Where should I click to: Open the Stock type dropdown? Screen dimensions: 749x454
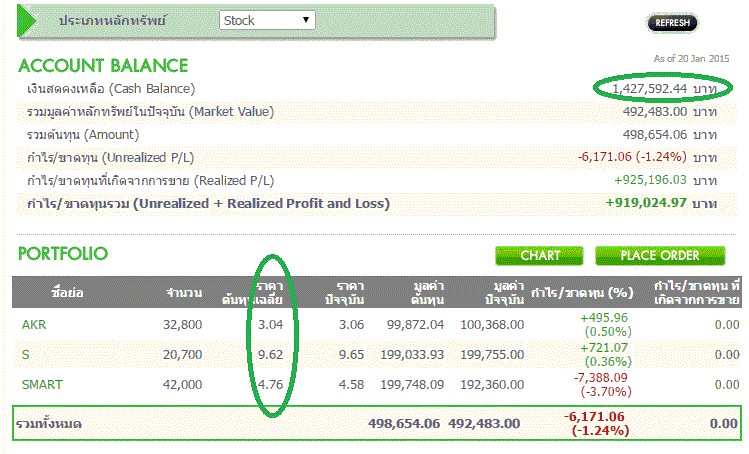pos(266,20)
